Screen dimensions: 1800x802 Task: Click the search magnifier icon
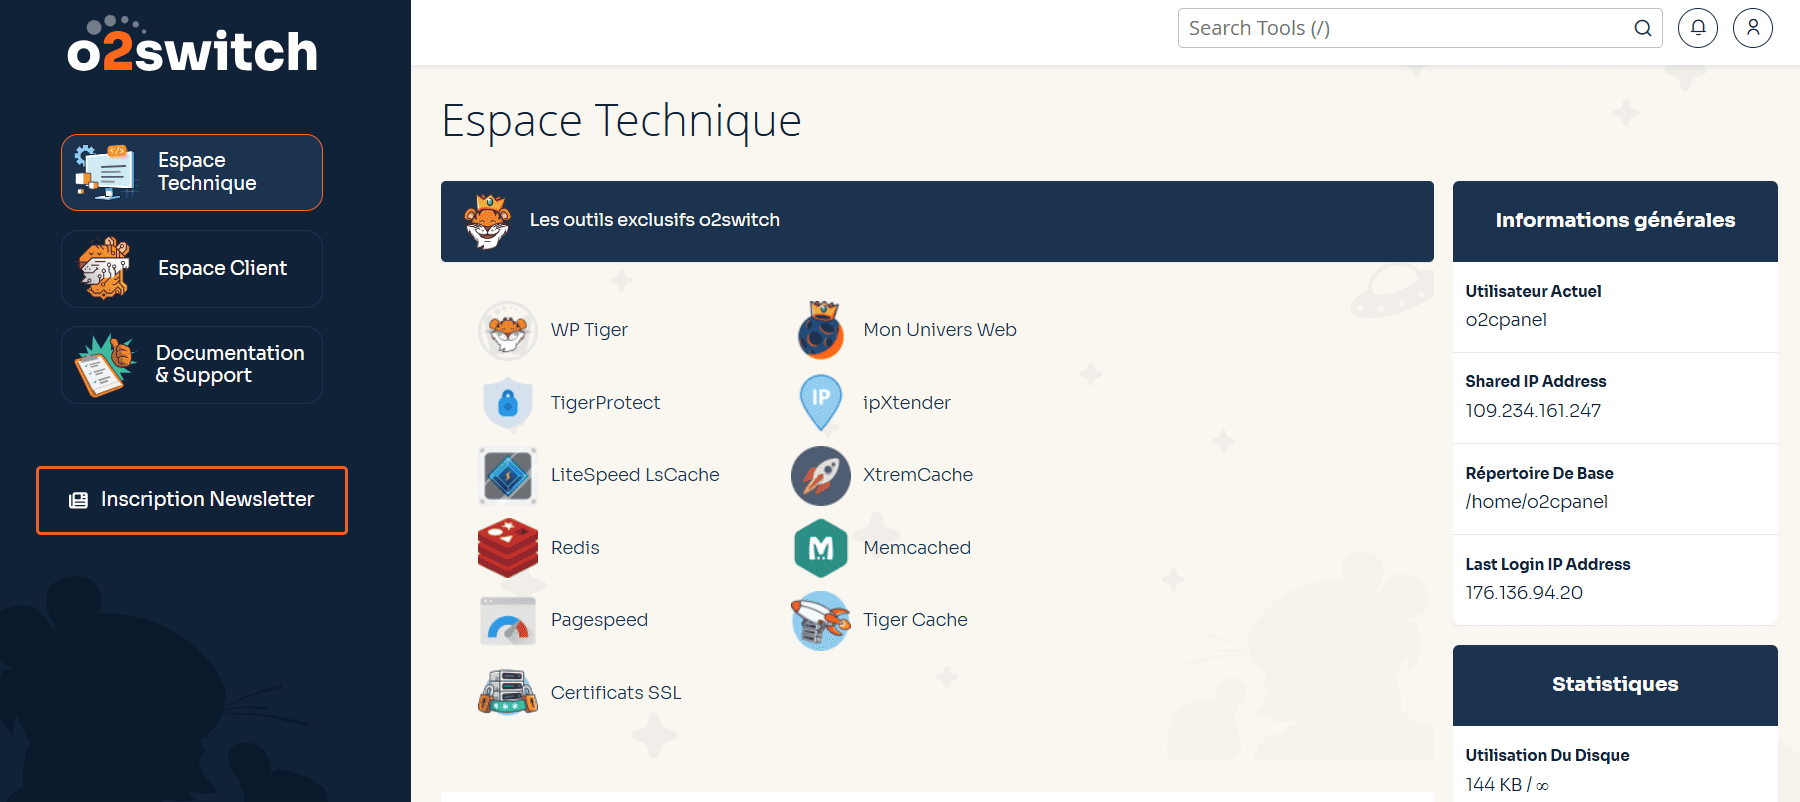click(x=1643, y=28)
